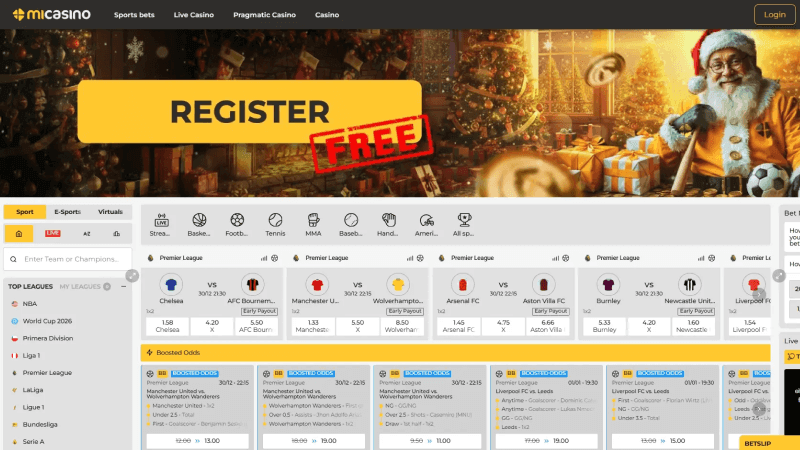Select the Baseball sport icon
Screen dimensions: 800x450
pyautogui.click(x=351, y=224)
